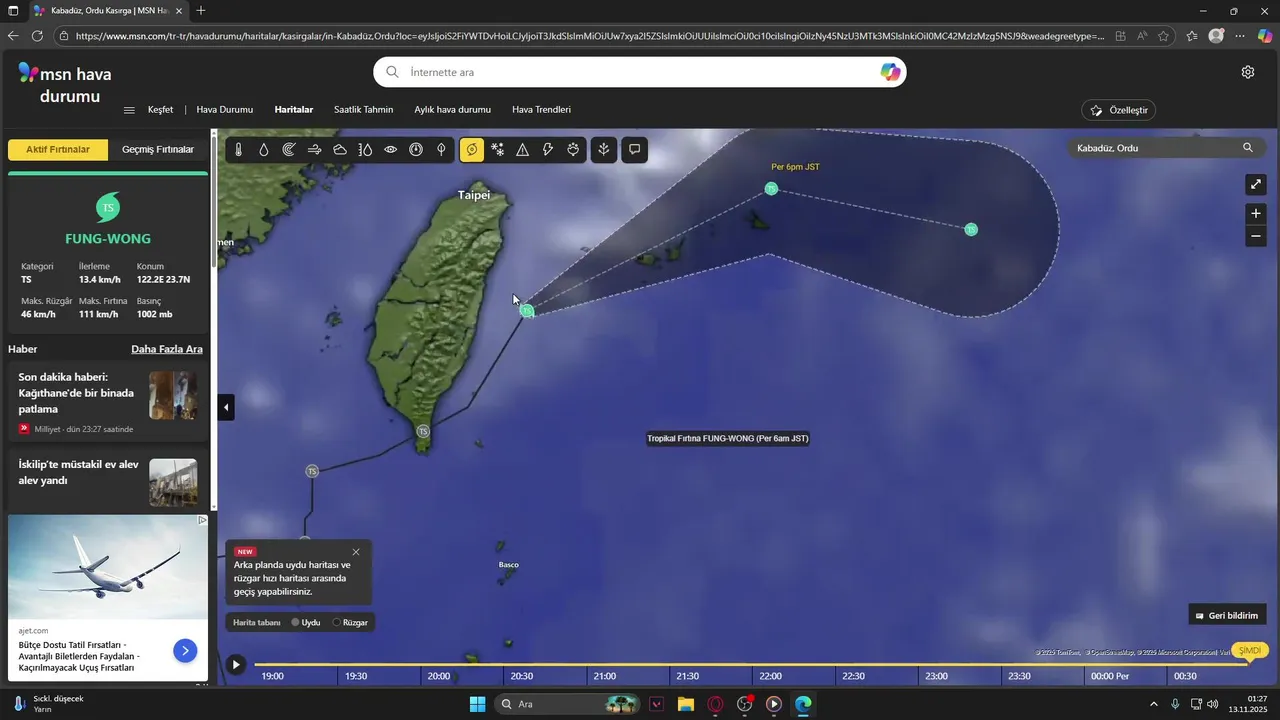Select the lightning map layer icon
Screen dimensions: 1280x720
(548, 150)
